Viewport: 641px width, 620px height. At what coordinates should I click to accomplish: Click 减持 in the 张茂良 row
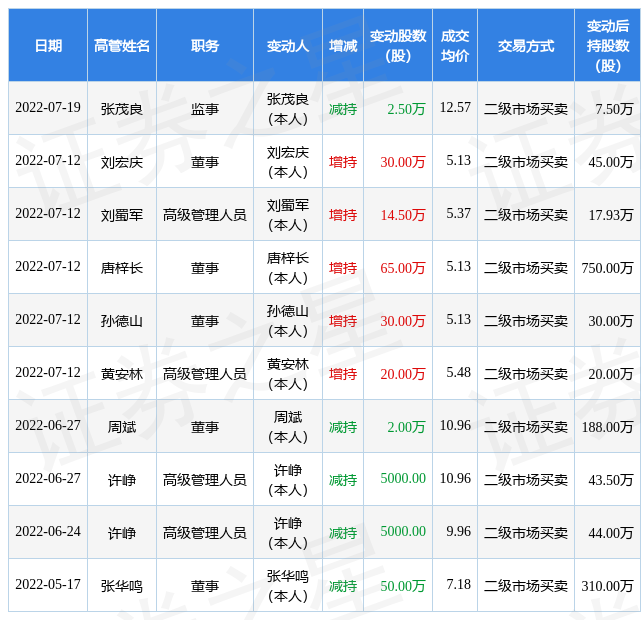click(343, 109)
